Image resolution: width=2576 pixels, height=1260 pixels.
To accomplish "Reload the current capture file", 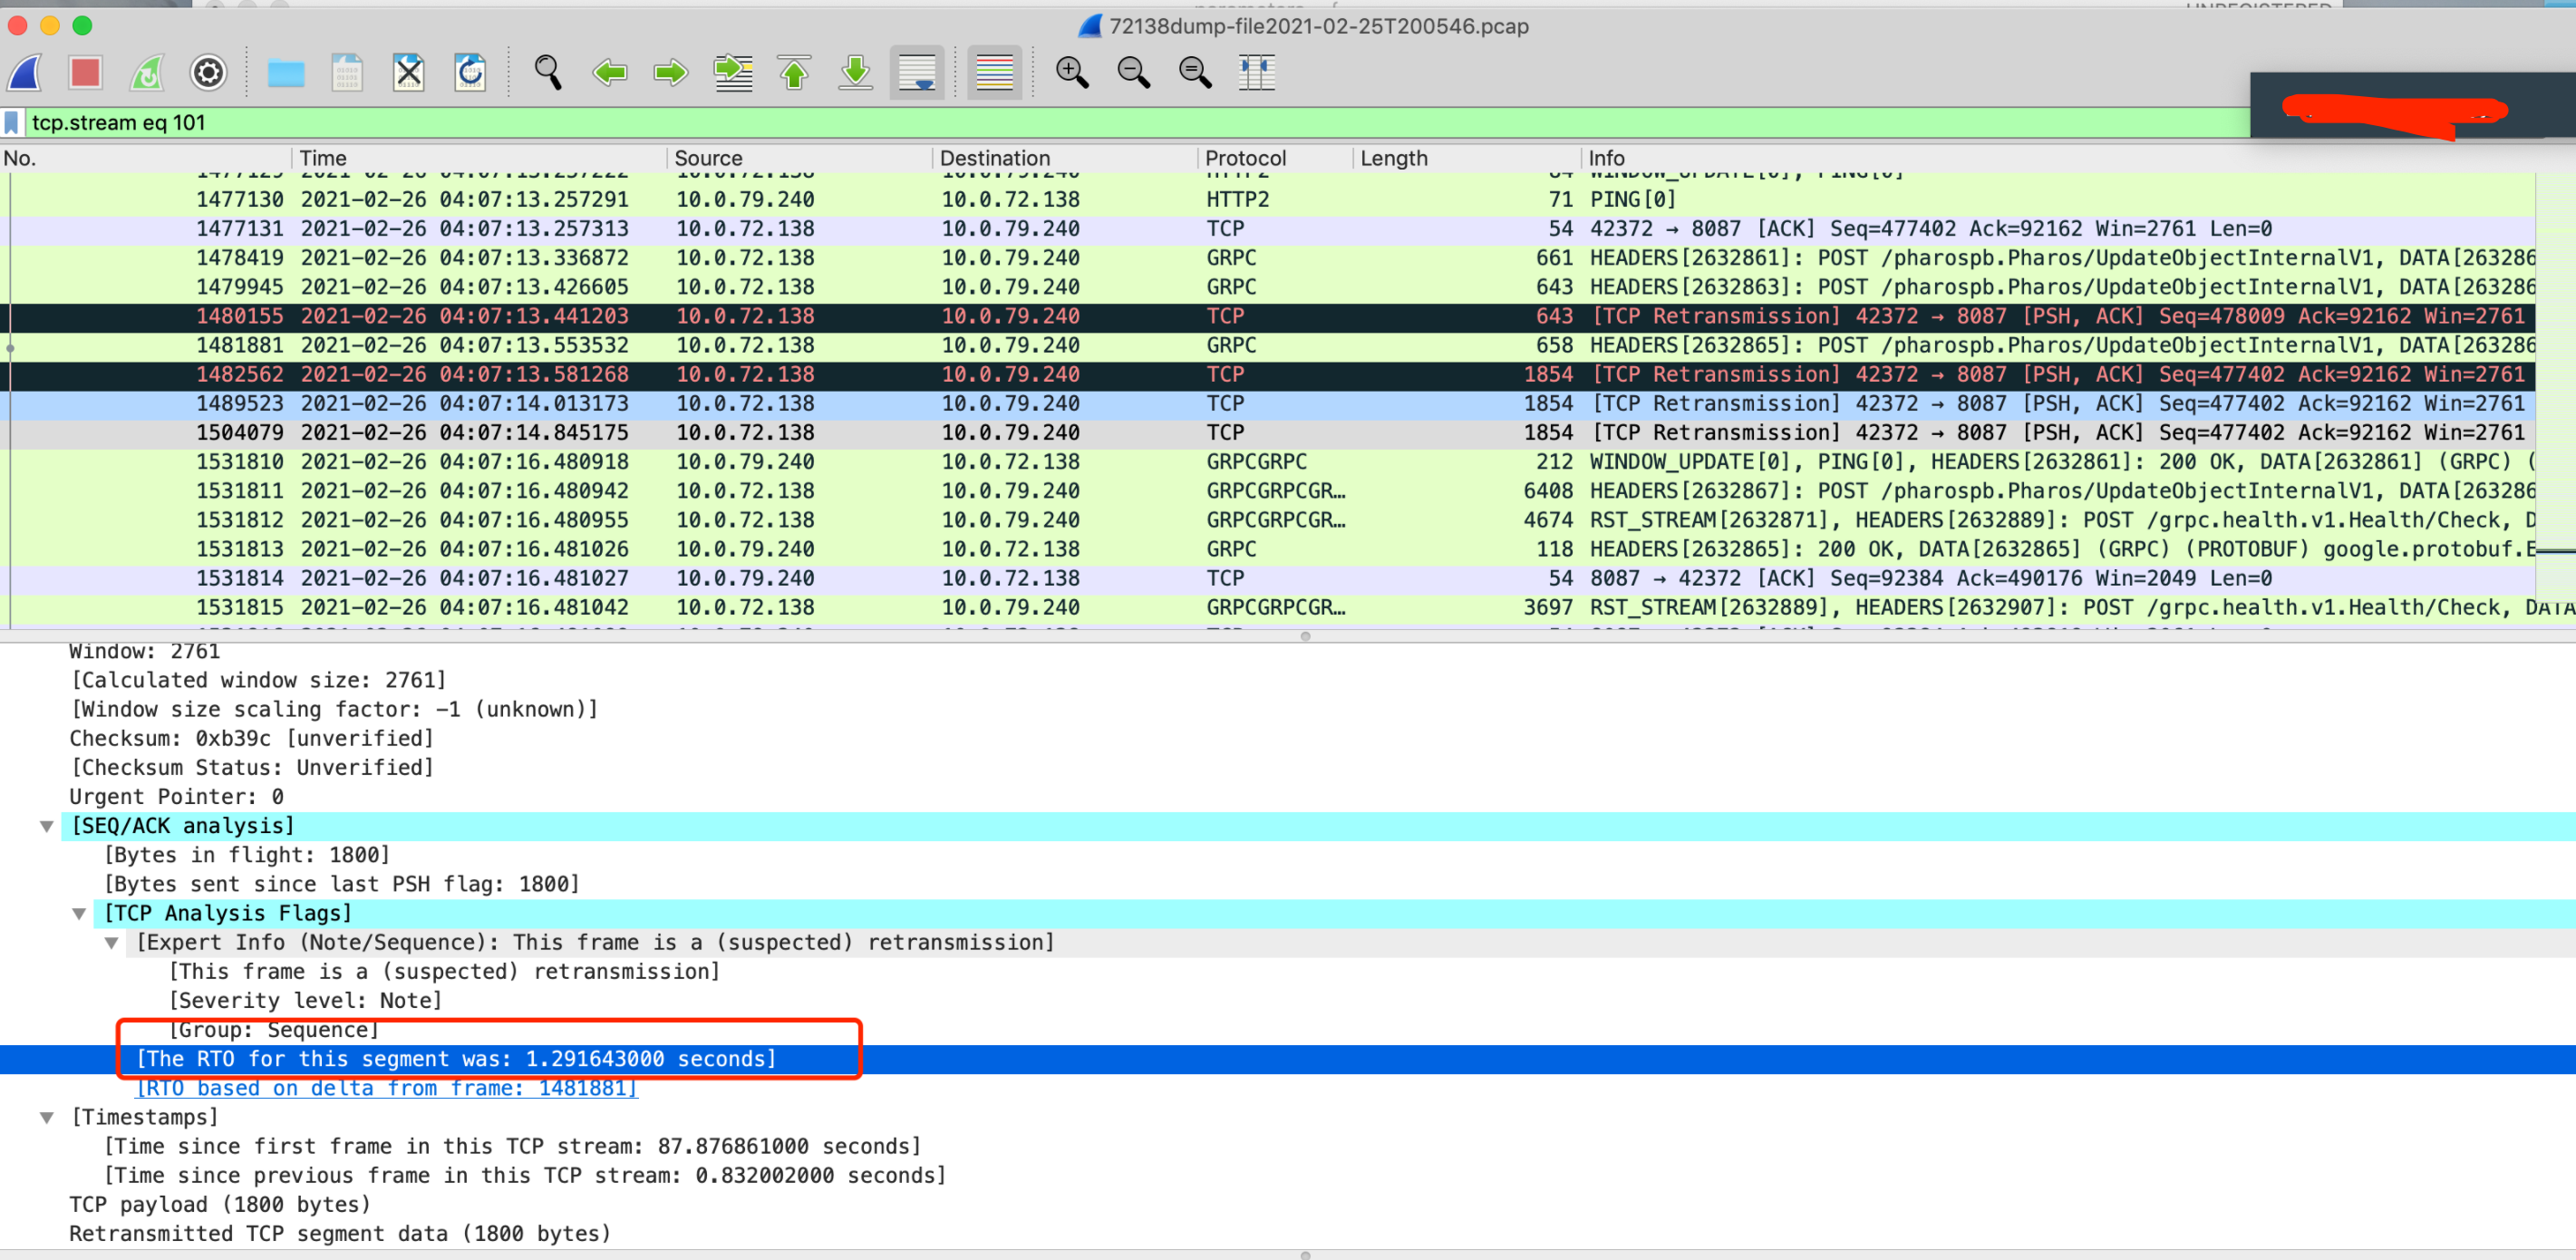I will 470,72.
